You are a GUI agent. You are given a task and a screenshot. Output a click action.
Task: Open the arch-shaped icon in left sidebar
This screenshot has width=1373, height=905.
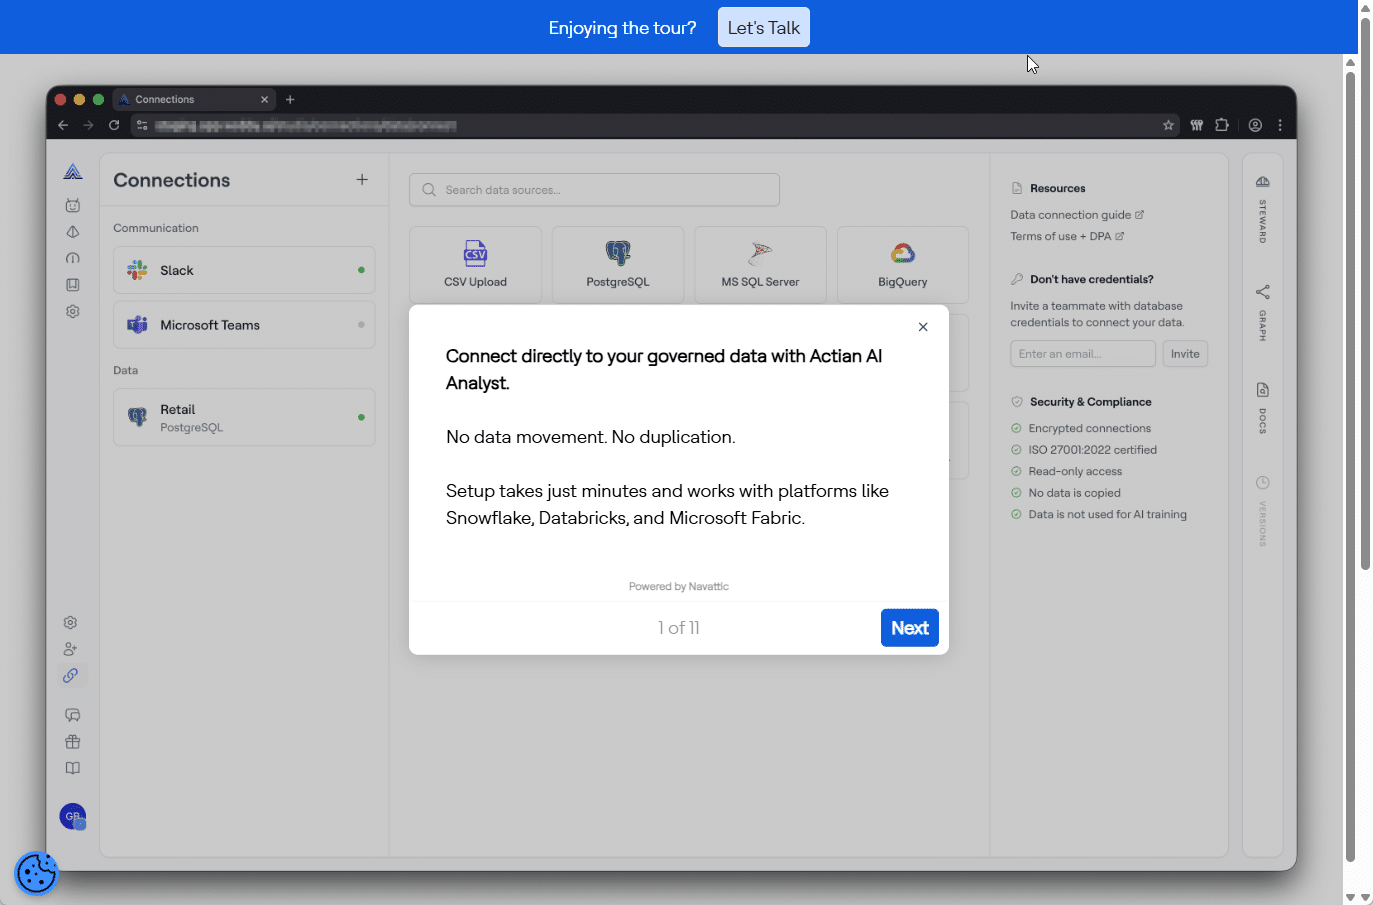(x=73, y=258)
